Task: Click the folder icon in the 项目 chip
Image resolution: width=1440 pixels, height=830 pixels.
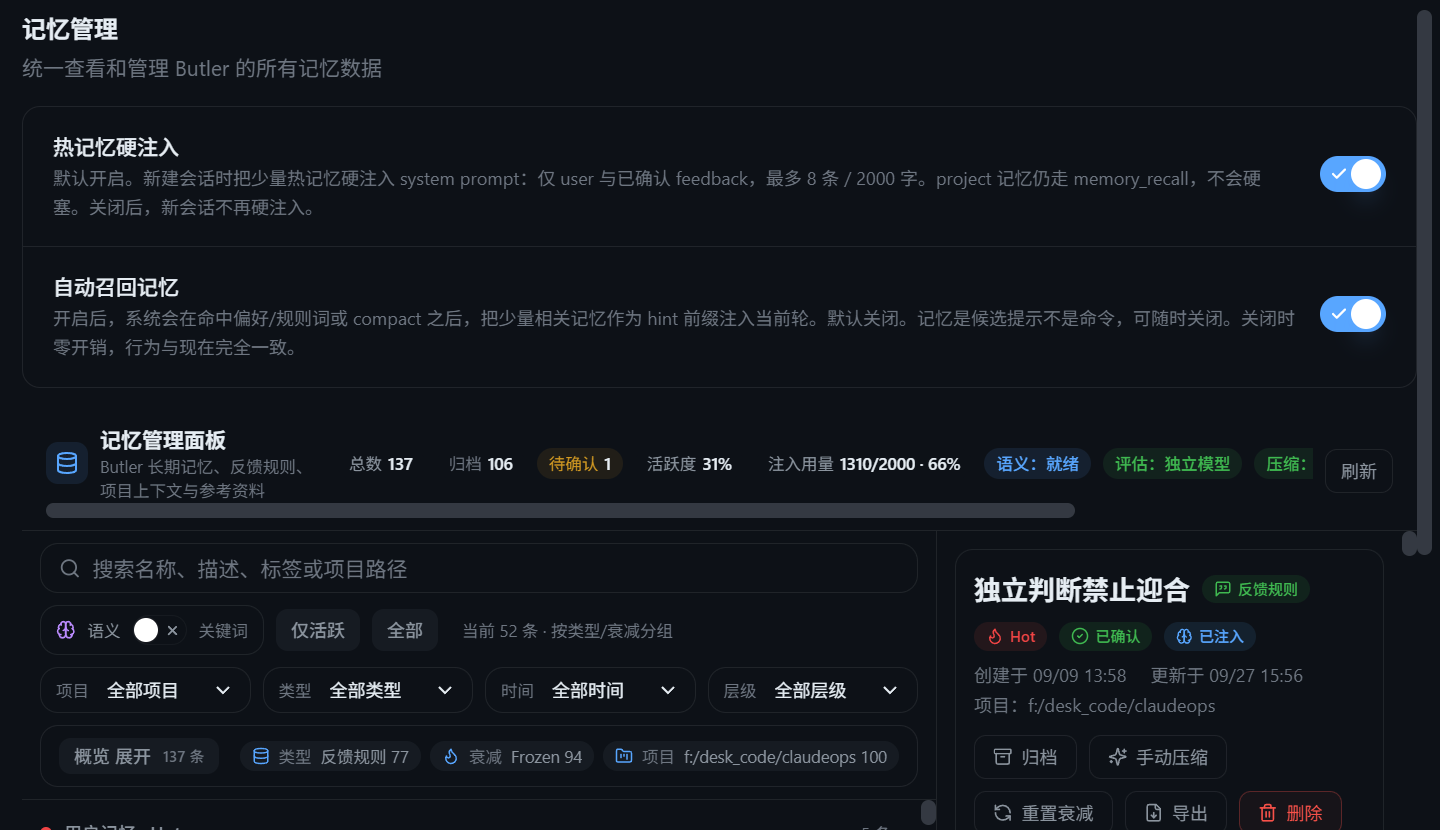Action: (x=624, y=757)
